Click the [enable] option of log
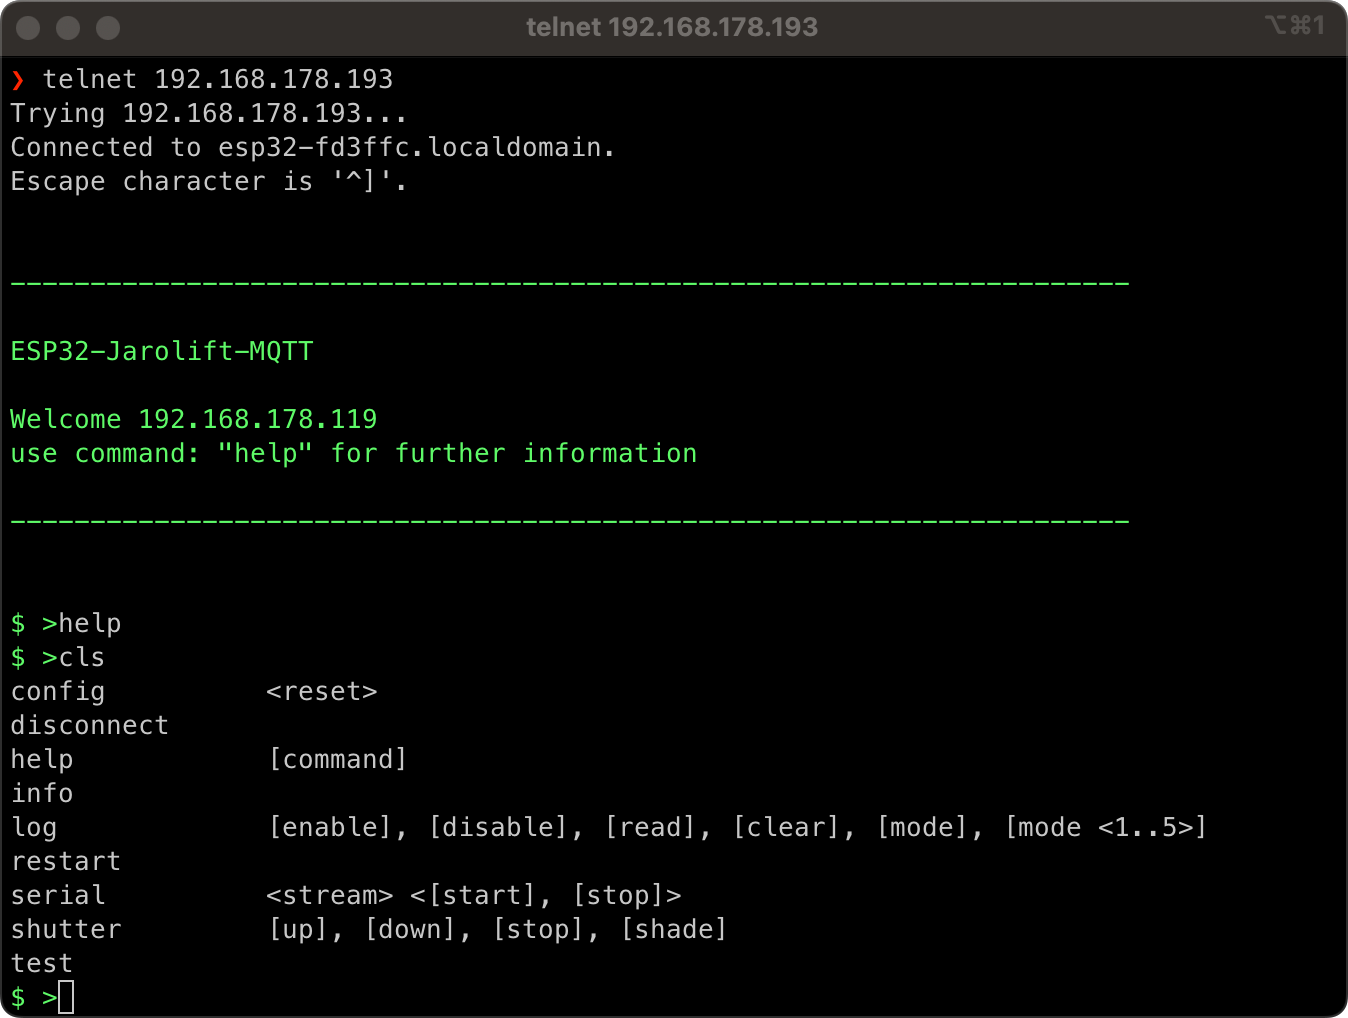Viewport: 1348px width, 1018px height. (330, 827)
